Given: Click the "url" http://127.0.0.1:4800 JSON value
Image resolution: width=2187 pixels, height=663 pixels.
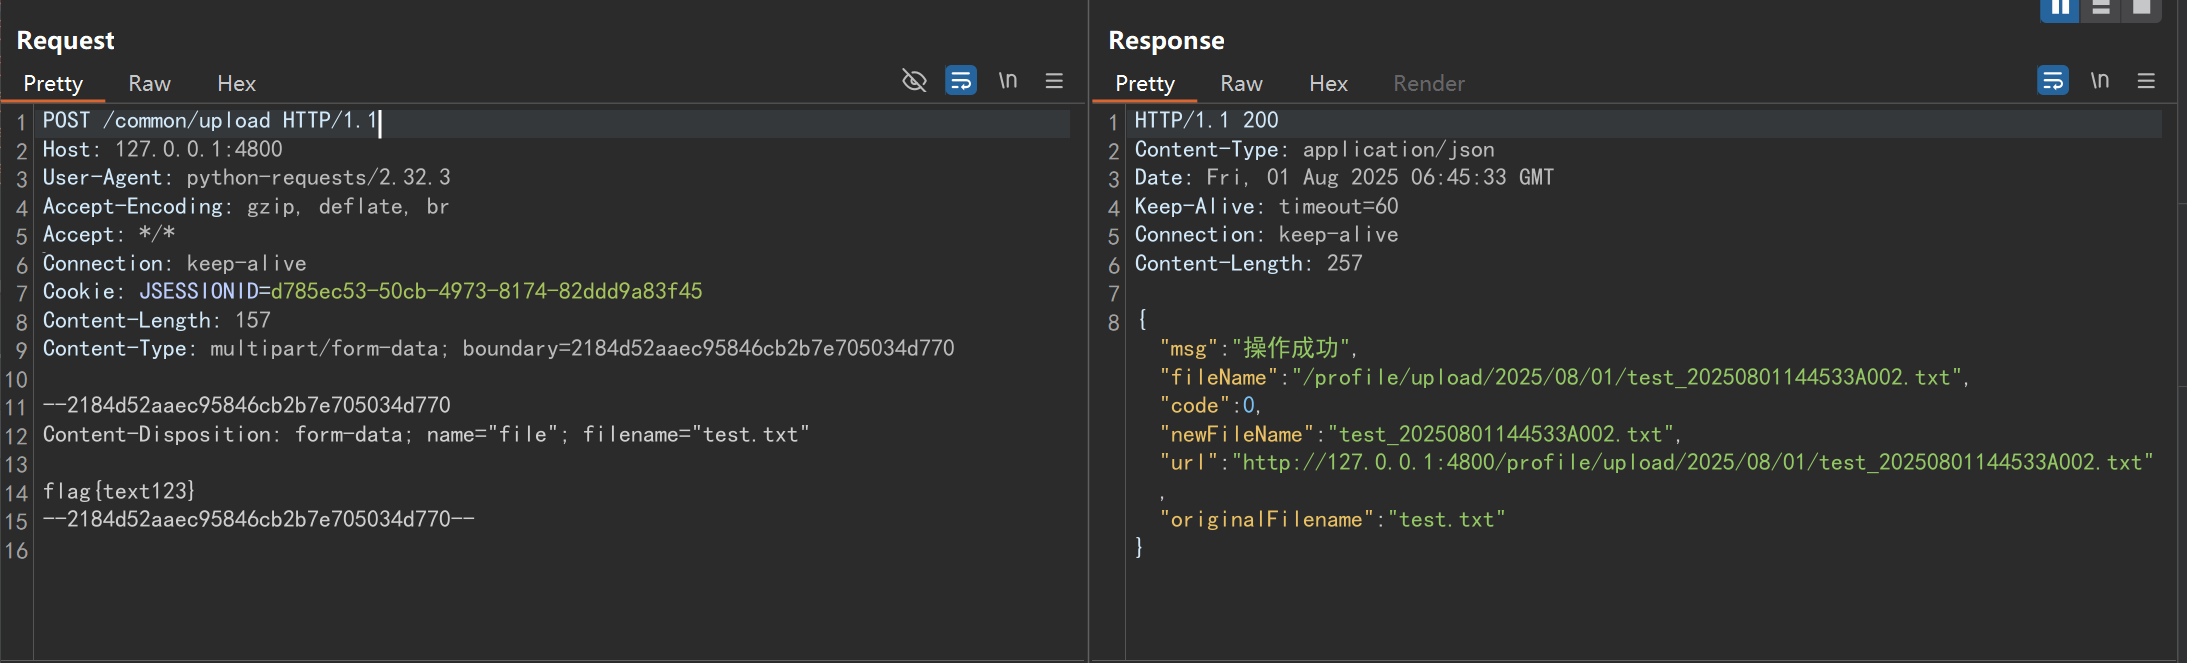Looking at the screenshot, I should (x=1693, y=463).
